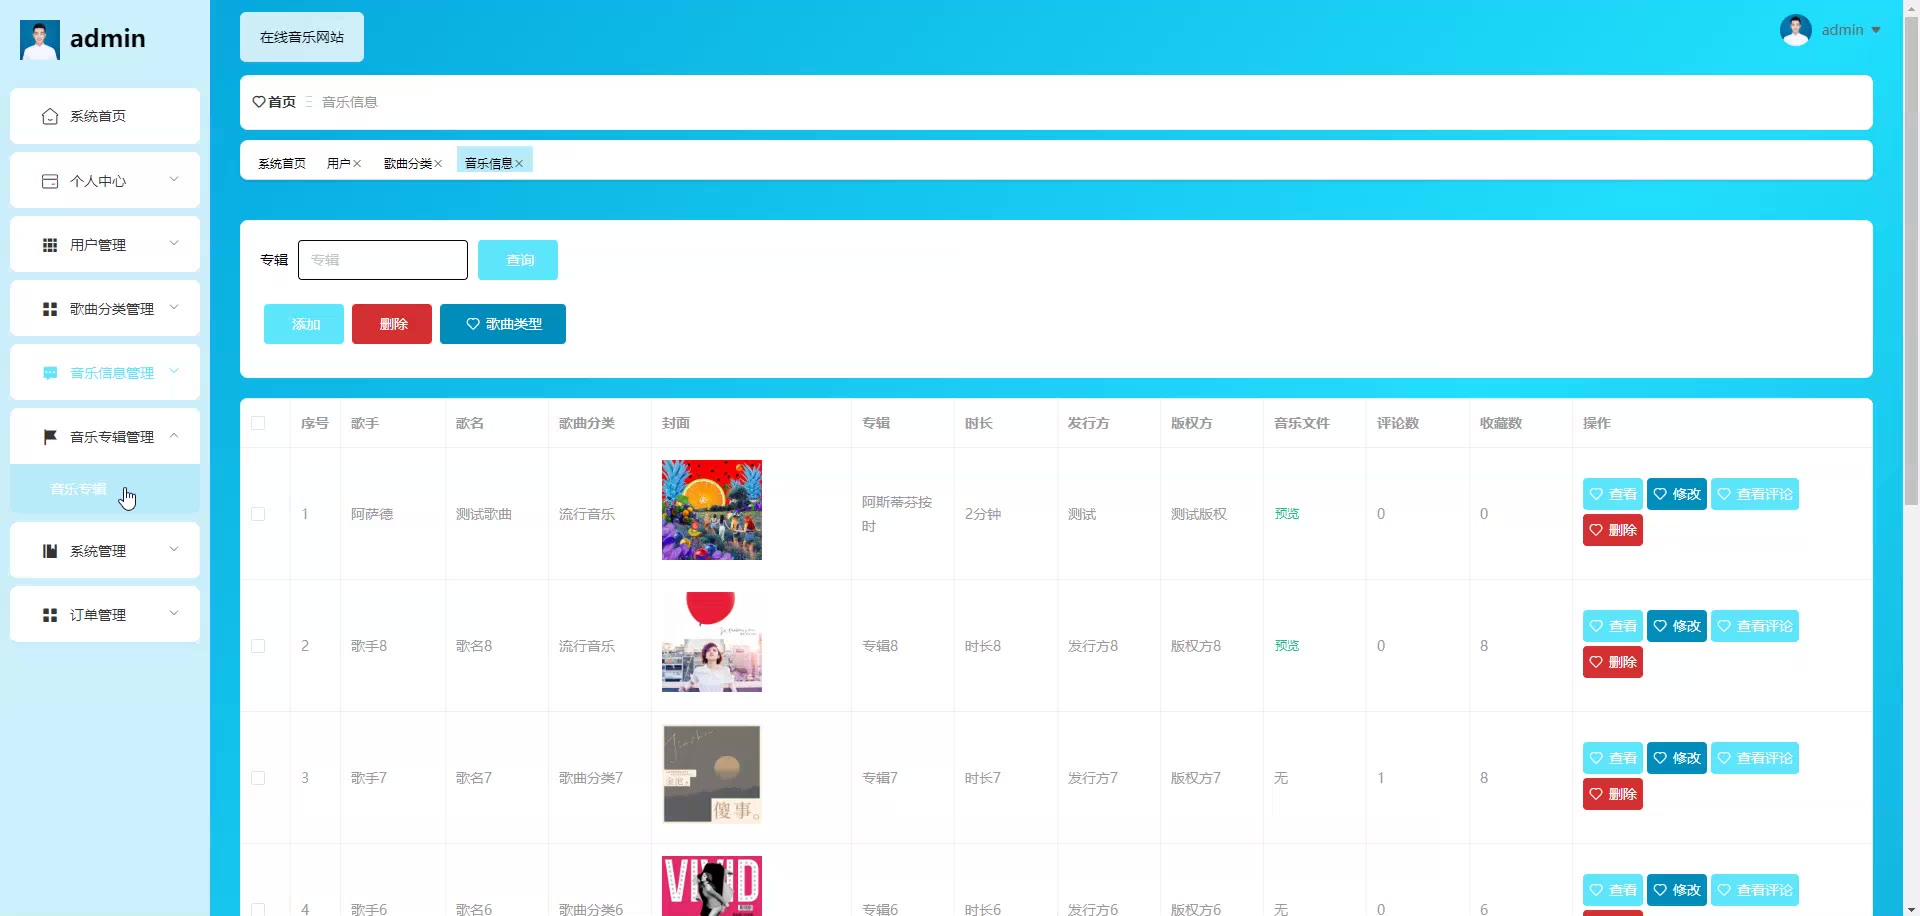Viewport: 1920px width, 916px height.
Task: Click the 查看评论 button for the 歌名7 row
Action: tap(1755, 758)
